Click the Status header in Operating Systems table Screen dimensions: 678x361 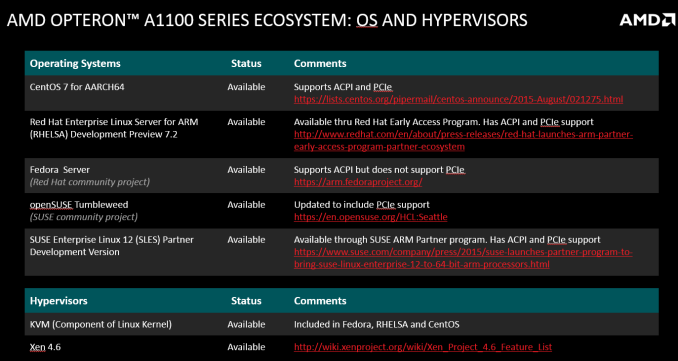point(246,63)
